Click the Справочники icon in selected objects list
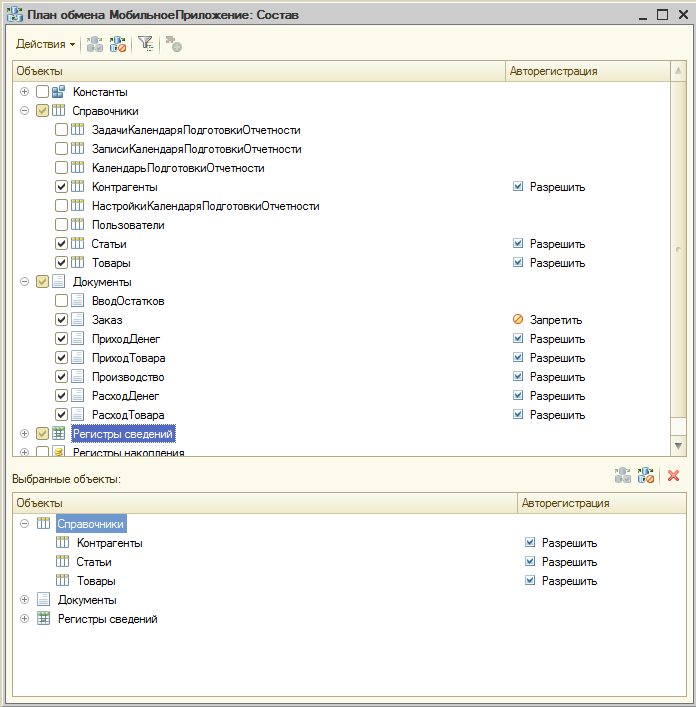Image resolution: width=696 pixels, height=707 pixels. (x=43, y=523)
